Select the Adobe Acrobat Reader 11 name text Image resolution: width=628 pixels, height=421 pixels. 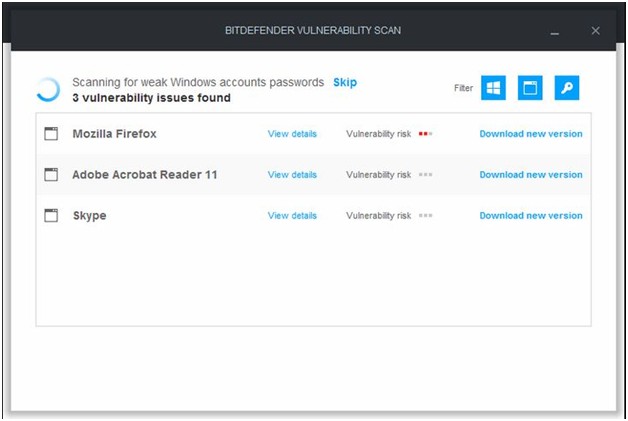tap(145, 175)
